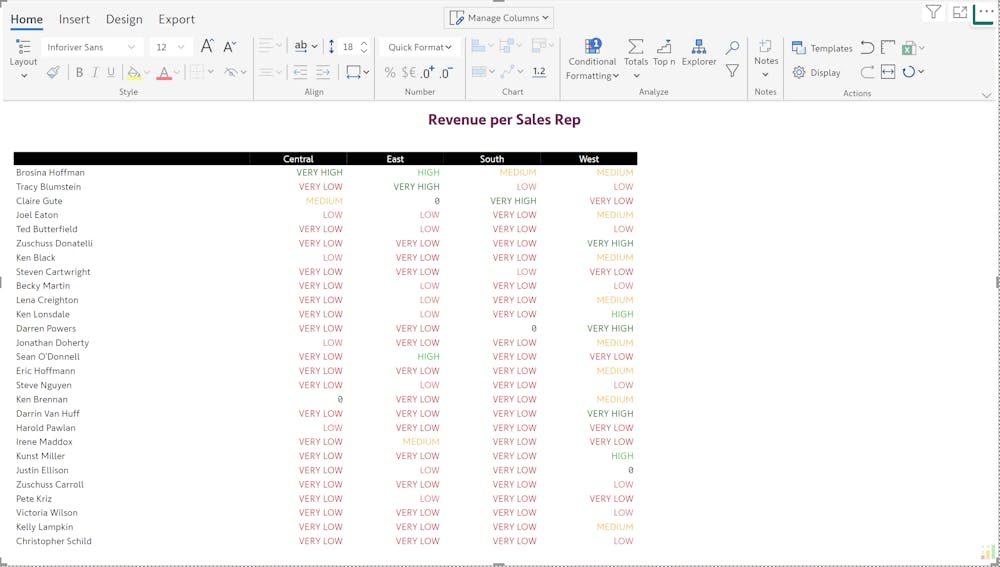
Task: Click the filter funnel in Analyze group
Action: click(x=732, y=71)
